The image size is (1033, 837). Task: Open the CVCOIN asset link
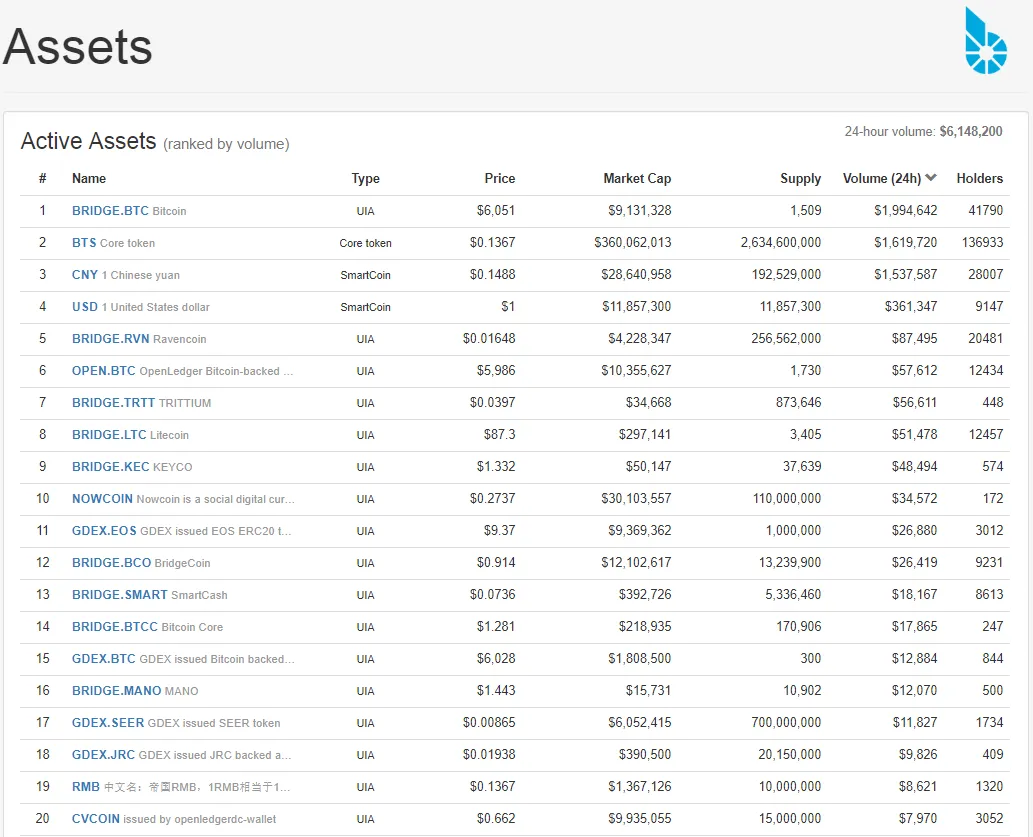(x=96, y=819)
